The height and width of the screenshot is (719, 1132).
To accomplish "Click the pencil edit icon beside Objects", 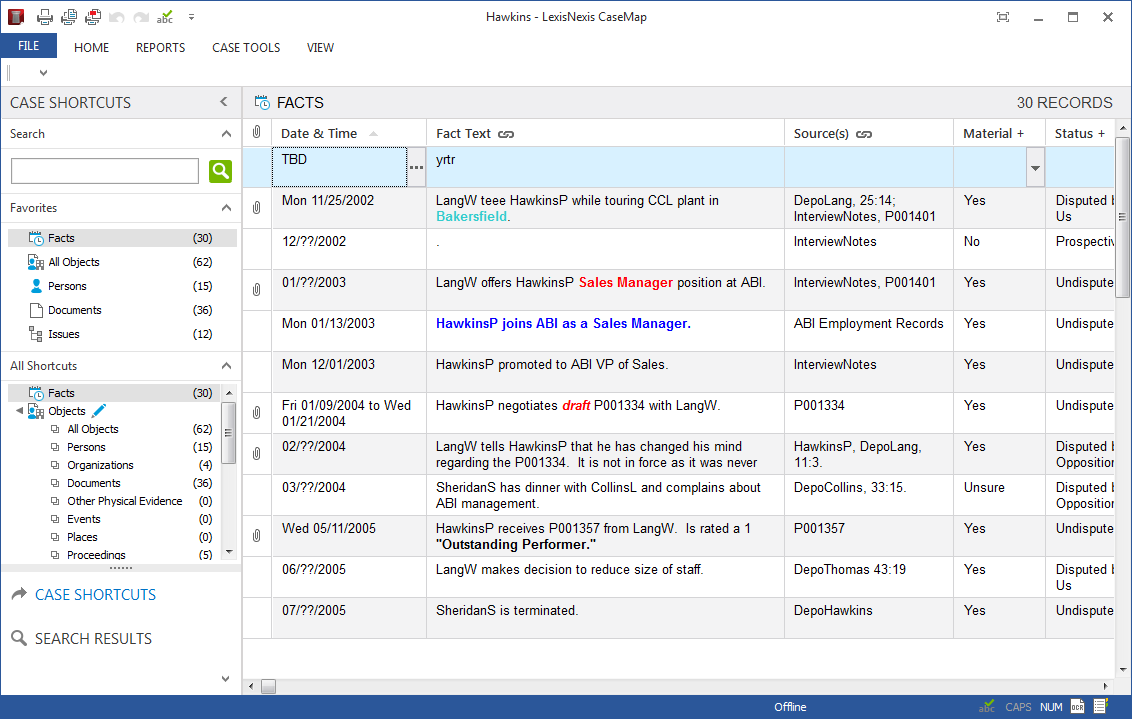I will point(99,410).
